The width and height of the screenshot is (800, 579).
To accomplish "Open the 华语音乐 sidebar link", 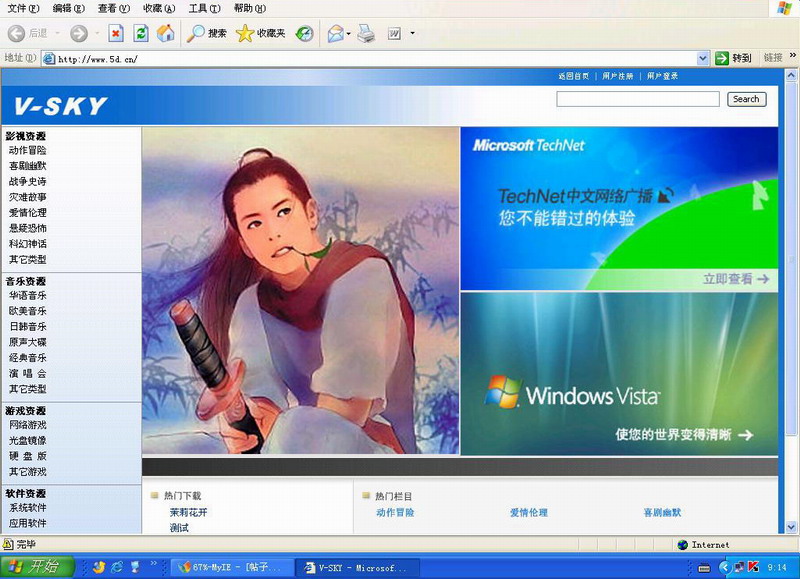I will (28, 295).
